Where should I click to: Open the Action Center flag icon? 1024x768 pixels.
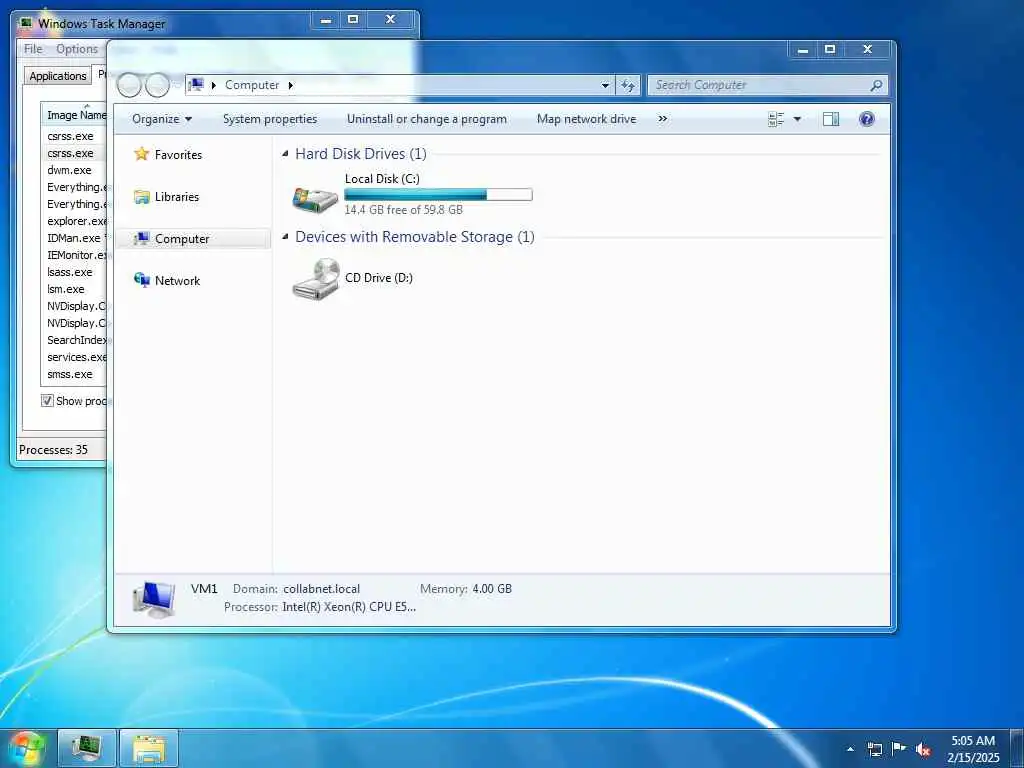click(899, 749)
